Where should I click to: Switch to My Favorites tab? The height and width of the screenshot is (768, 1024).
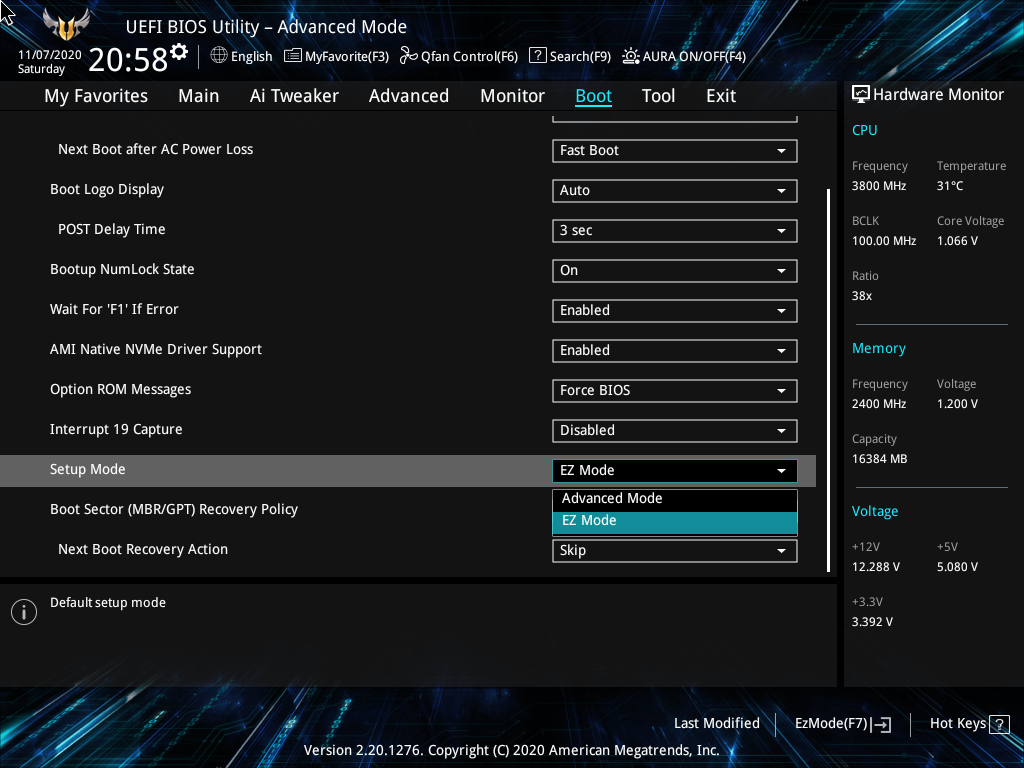96,96
